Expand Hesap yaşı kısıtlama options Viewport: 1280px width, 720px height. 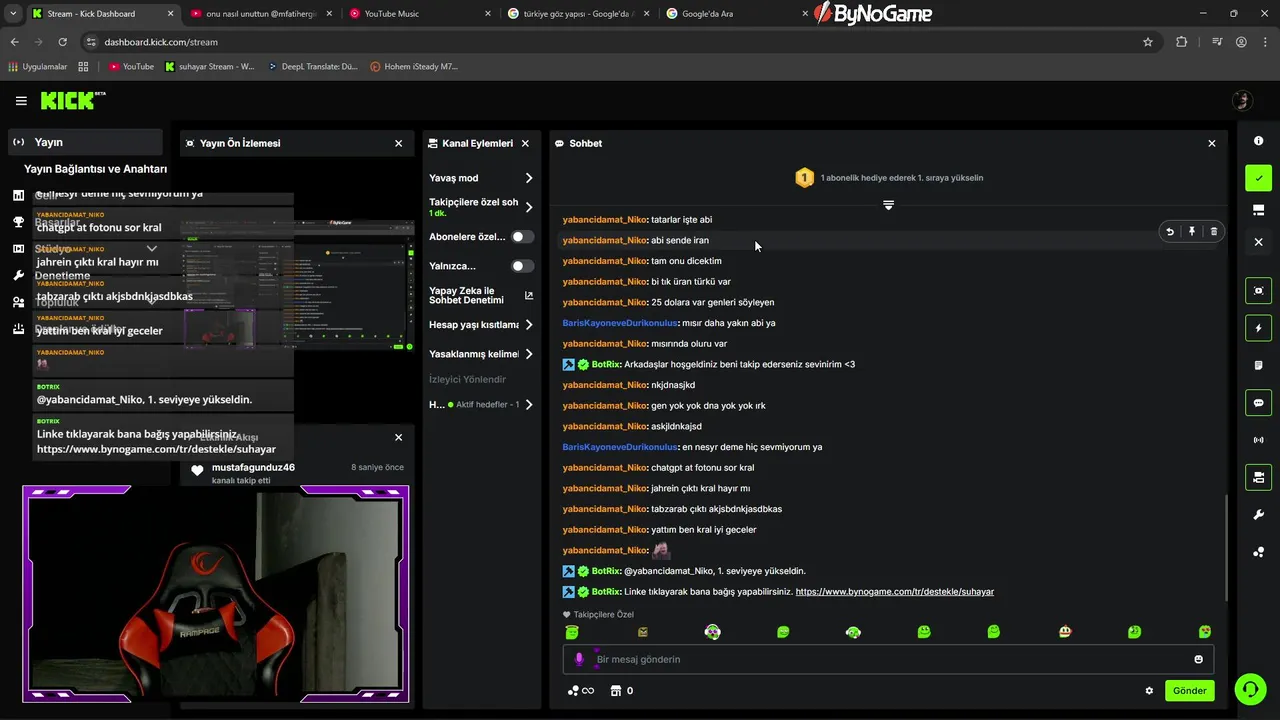click(529, 325)
